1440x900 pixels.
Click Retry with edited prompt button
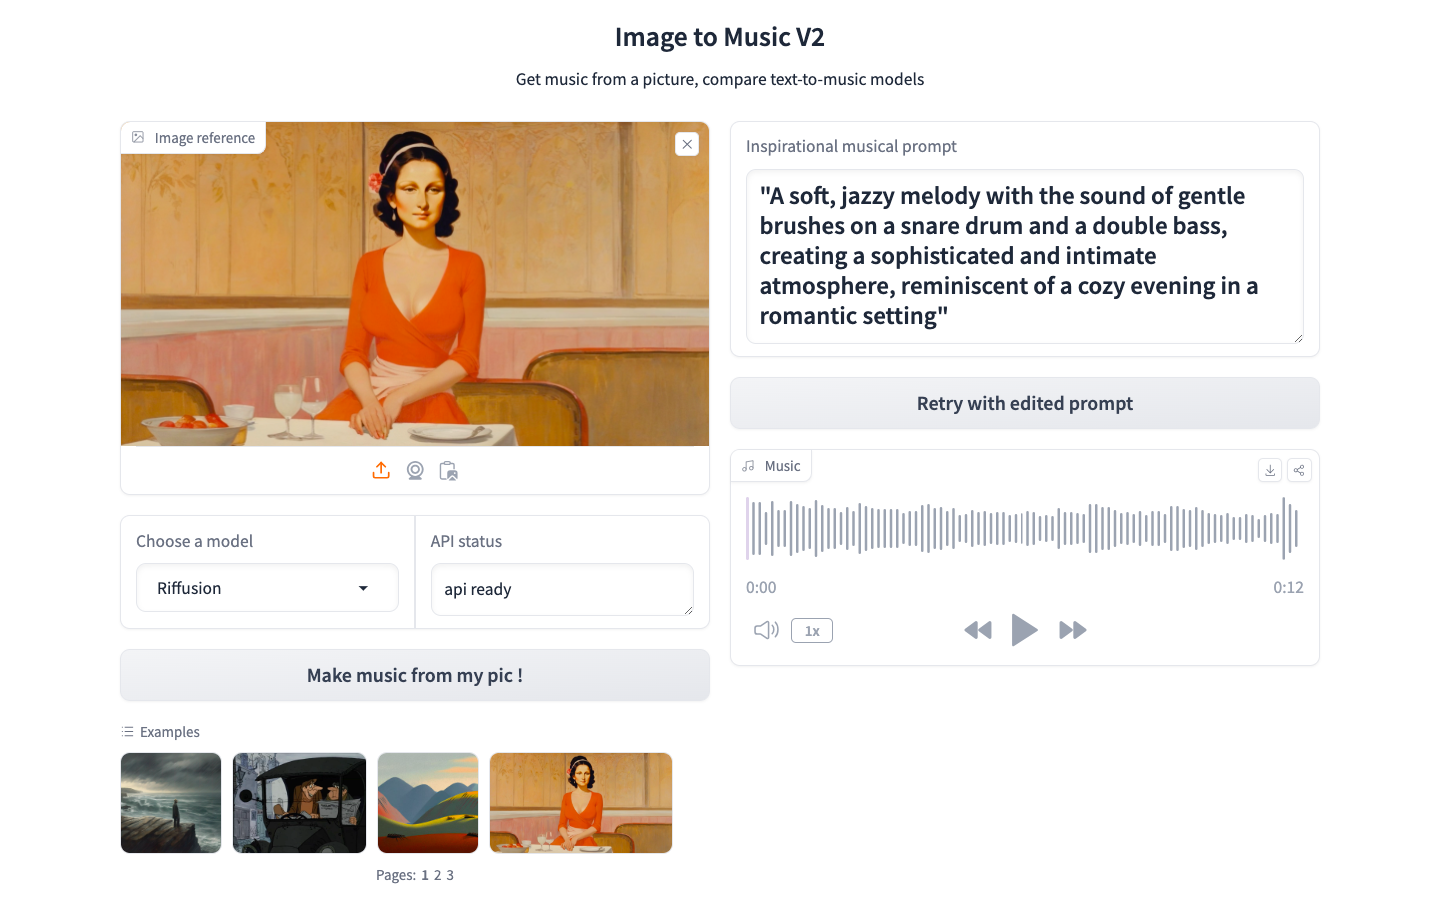point(1025,403)
